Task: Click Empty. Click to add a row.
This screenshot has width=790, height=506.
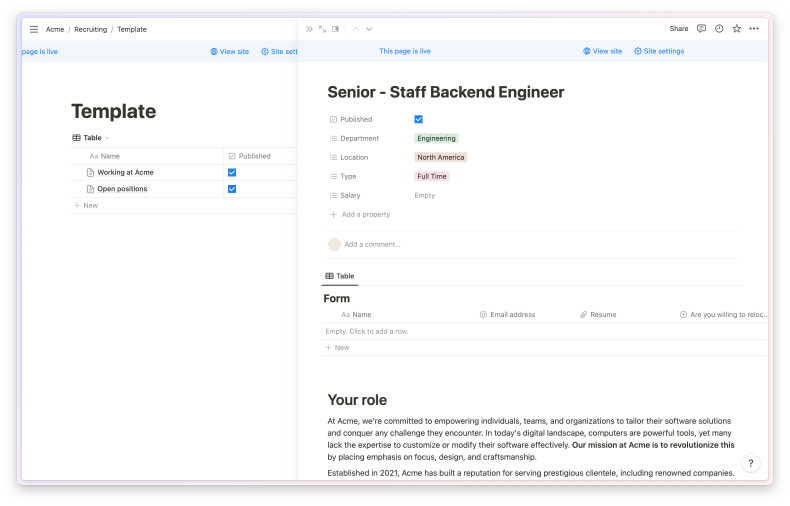Action: 367,332
